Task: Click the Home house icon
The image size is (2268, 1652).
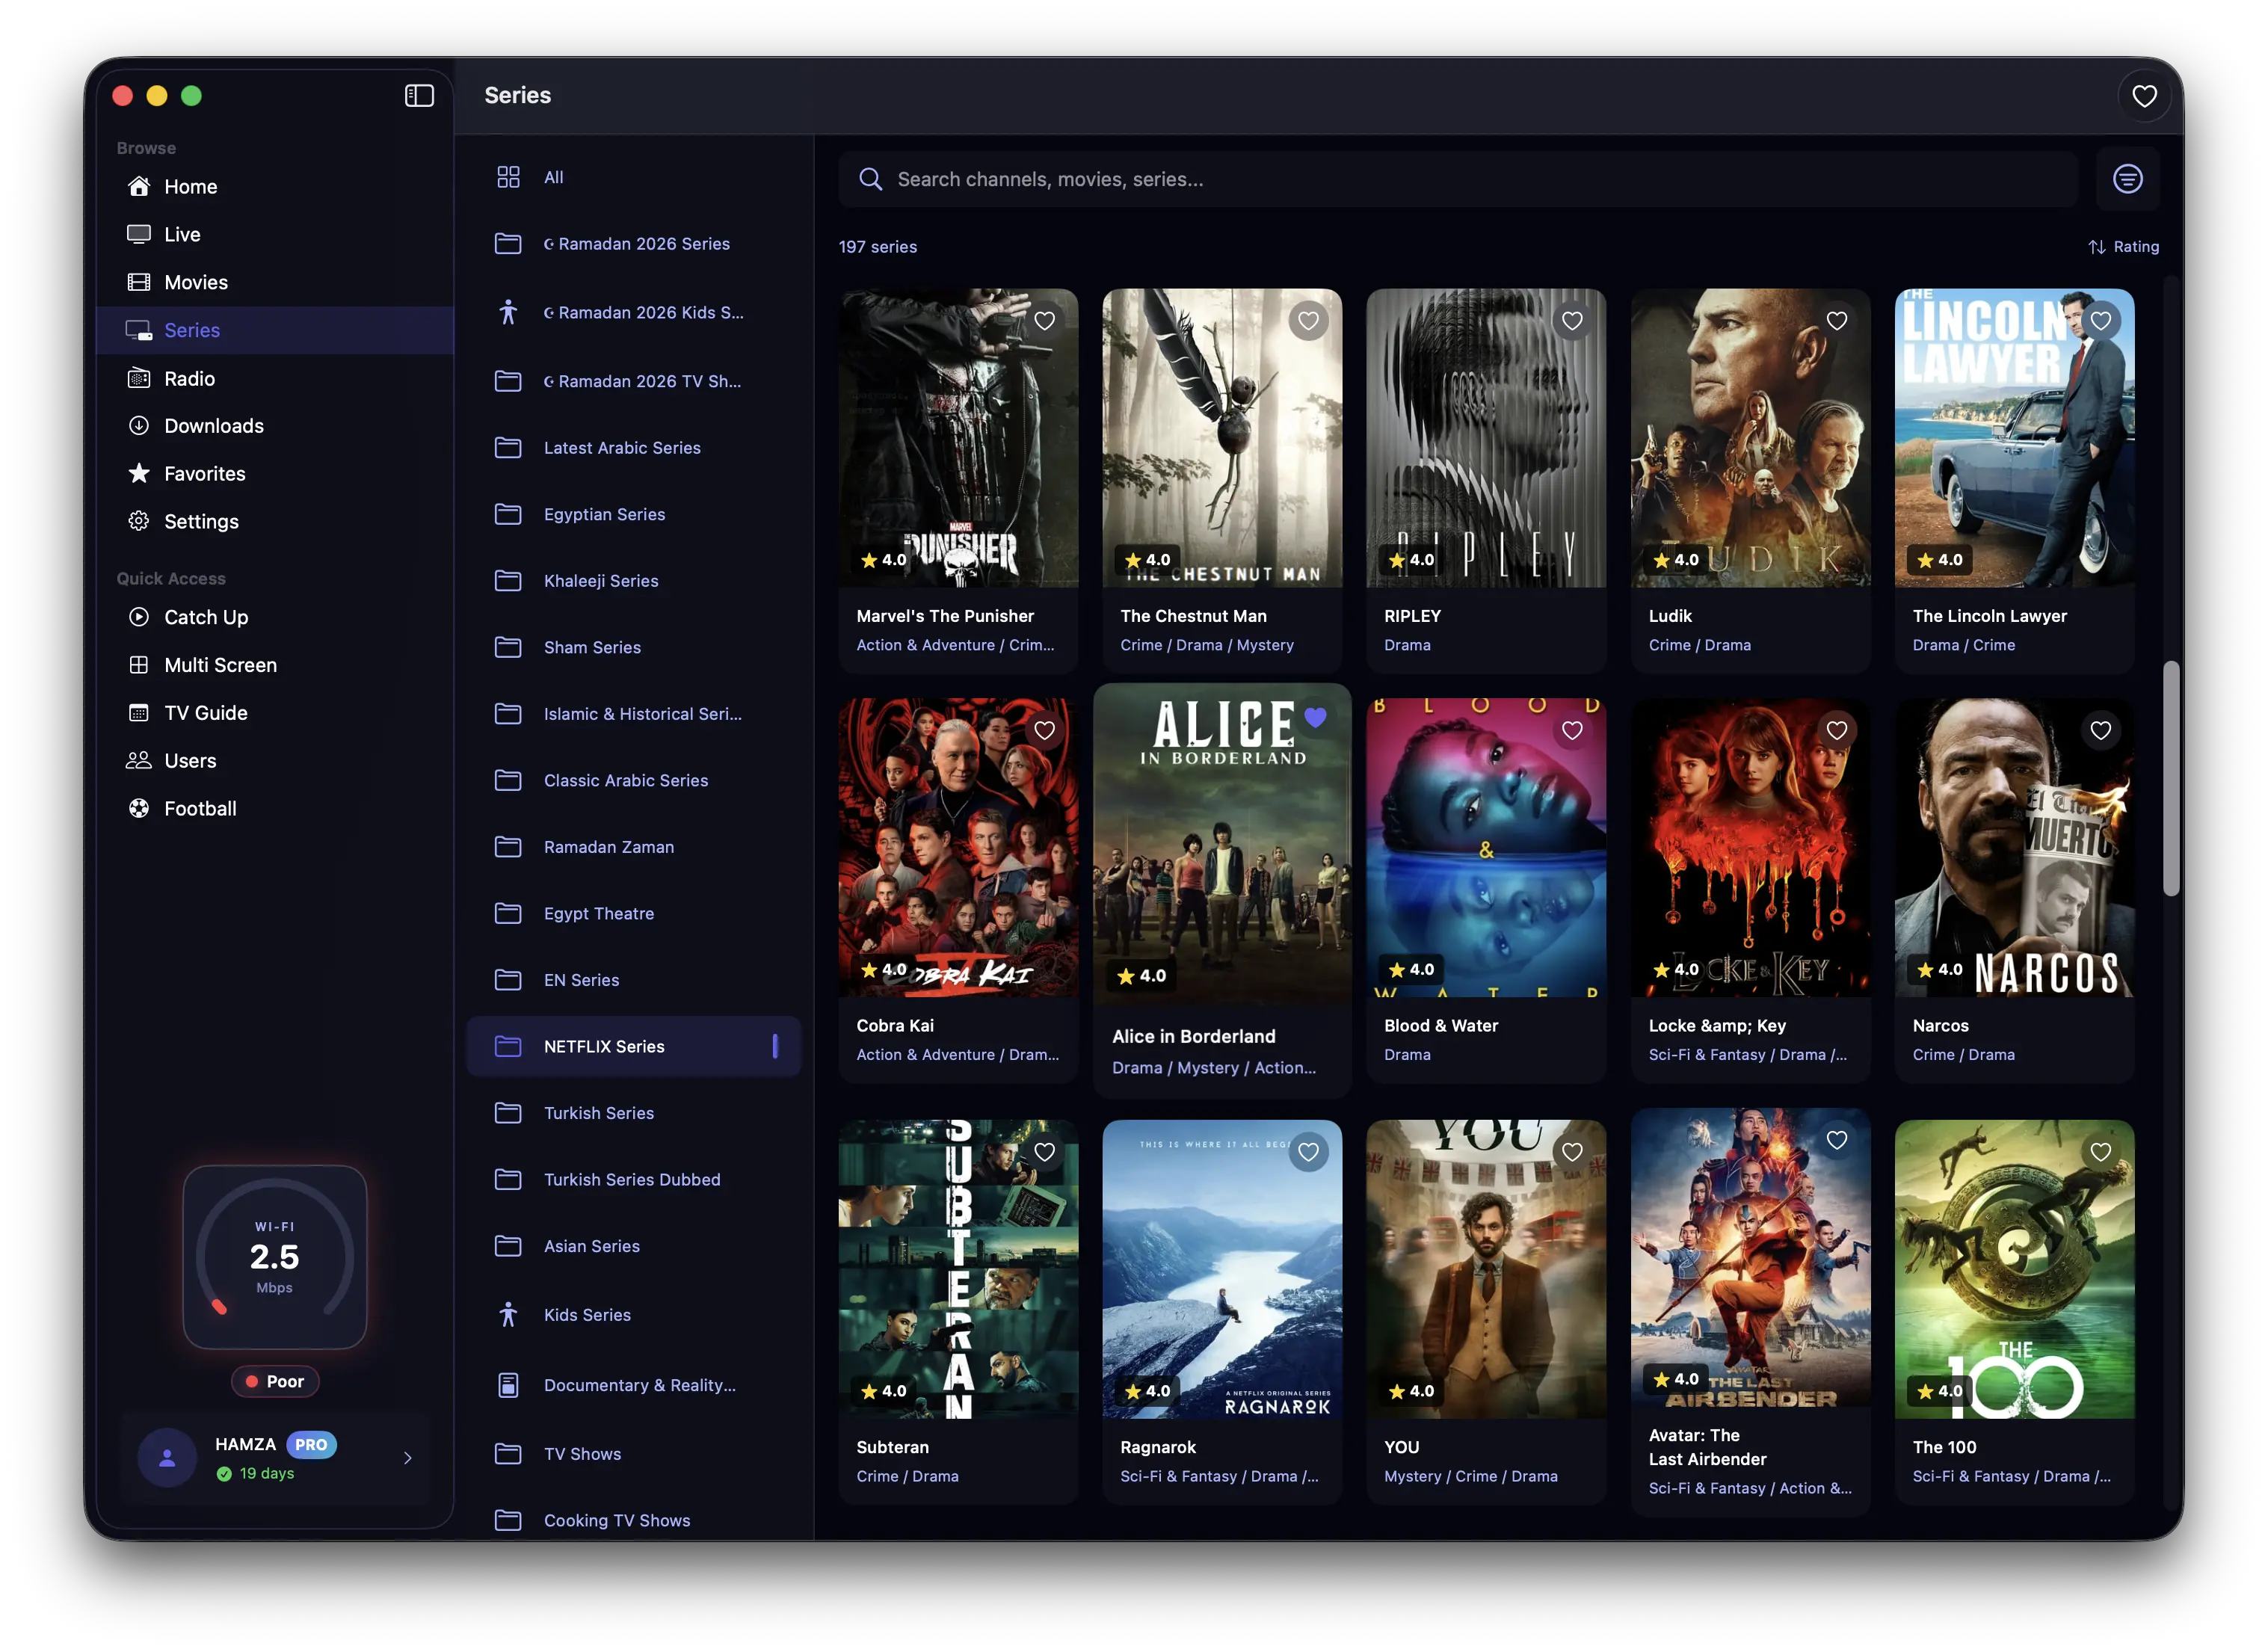Action: (139, 186)
